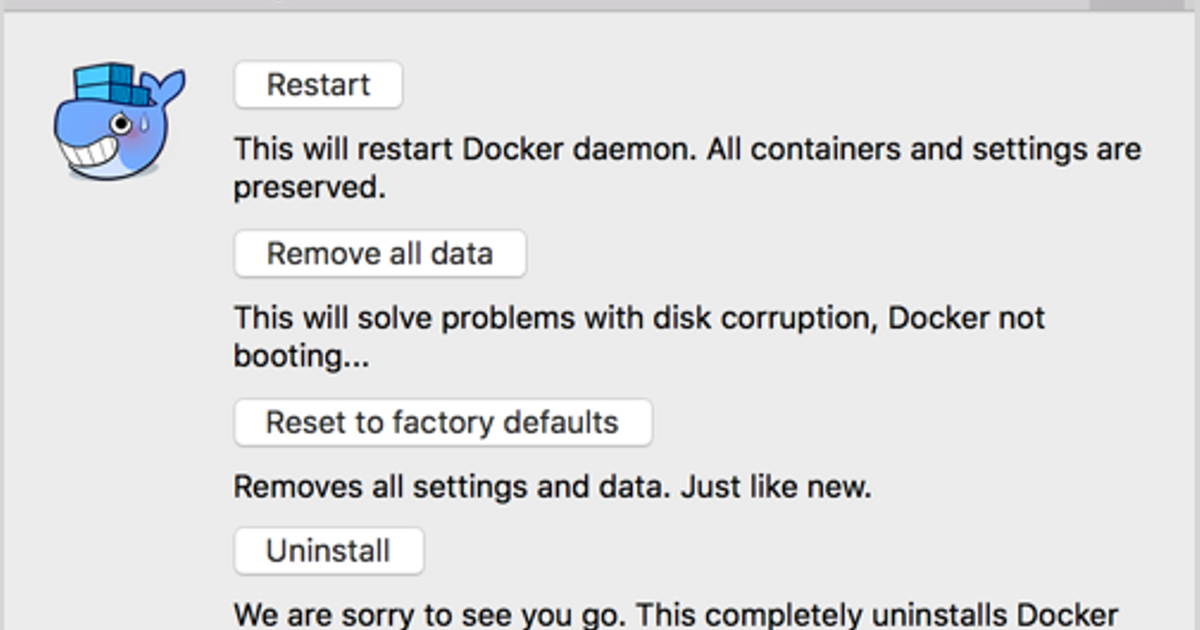This screenshot has width=1200, height=630.
Task: Hit Reset to factory defaults
Action: coord(442,422)
